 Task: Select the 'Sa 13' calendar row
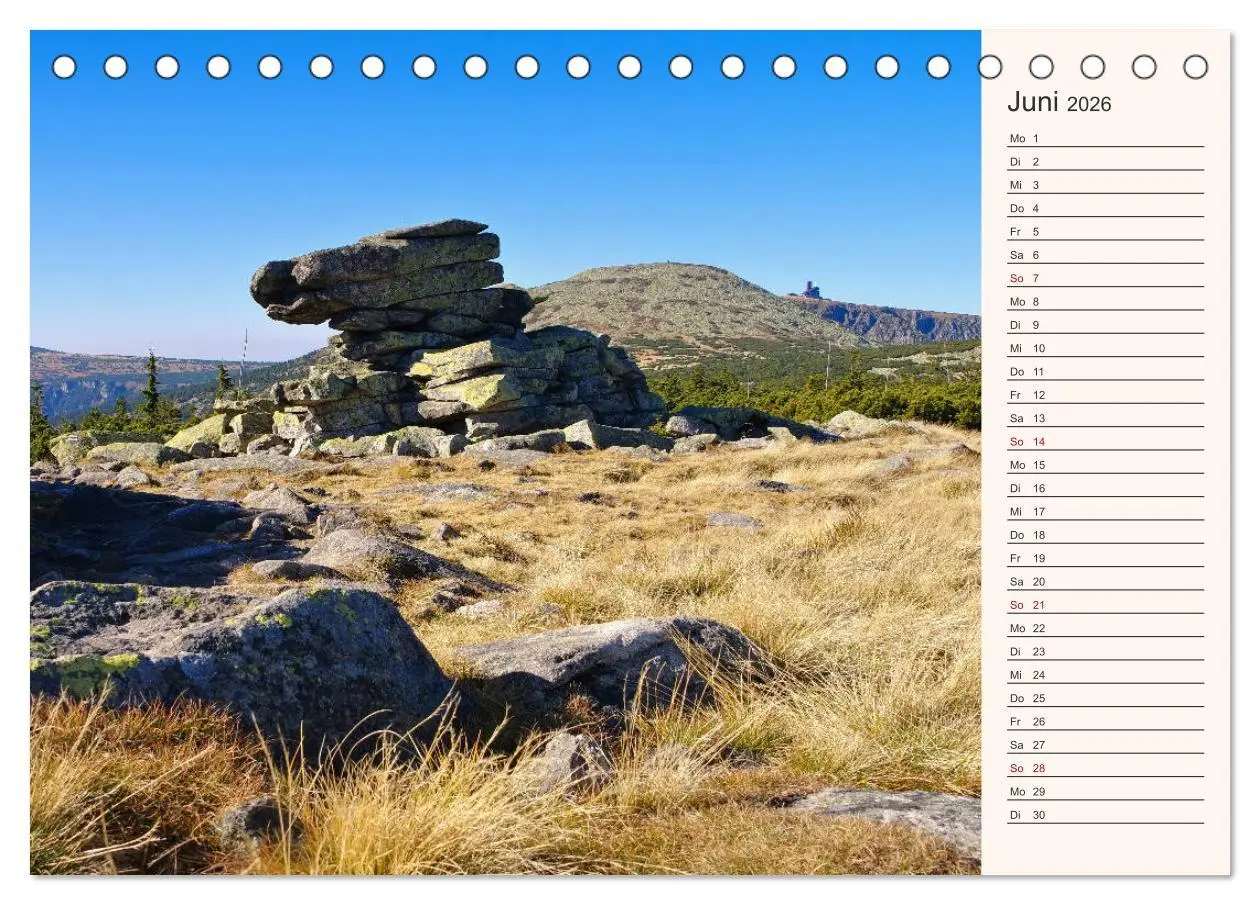1105,418
